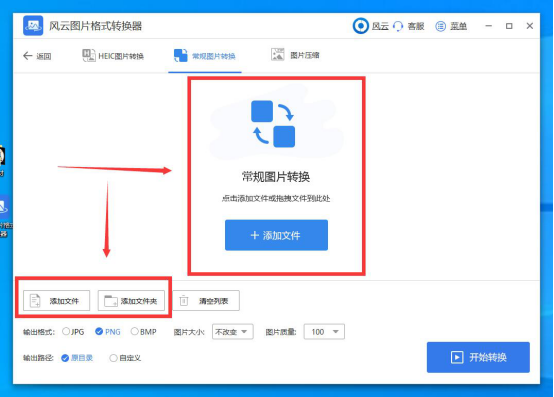Open the 菜单 menu icon

[x=440, y=26]
